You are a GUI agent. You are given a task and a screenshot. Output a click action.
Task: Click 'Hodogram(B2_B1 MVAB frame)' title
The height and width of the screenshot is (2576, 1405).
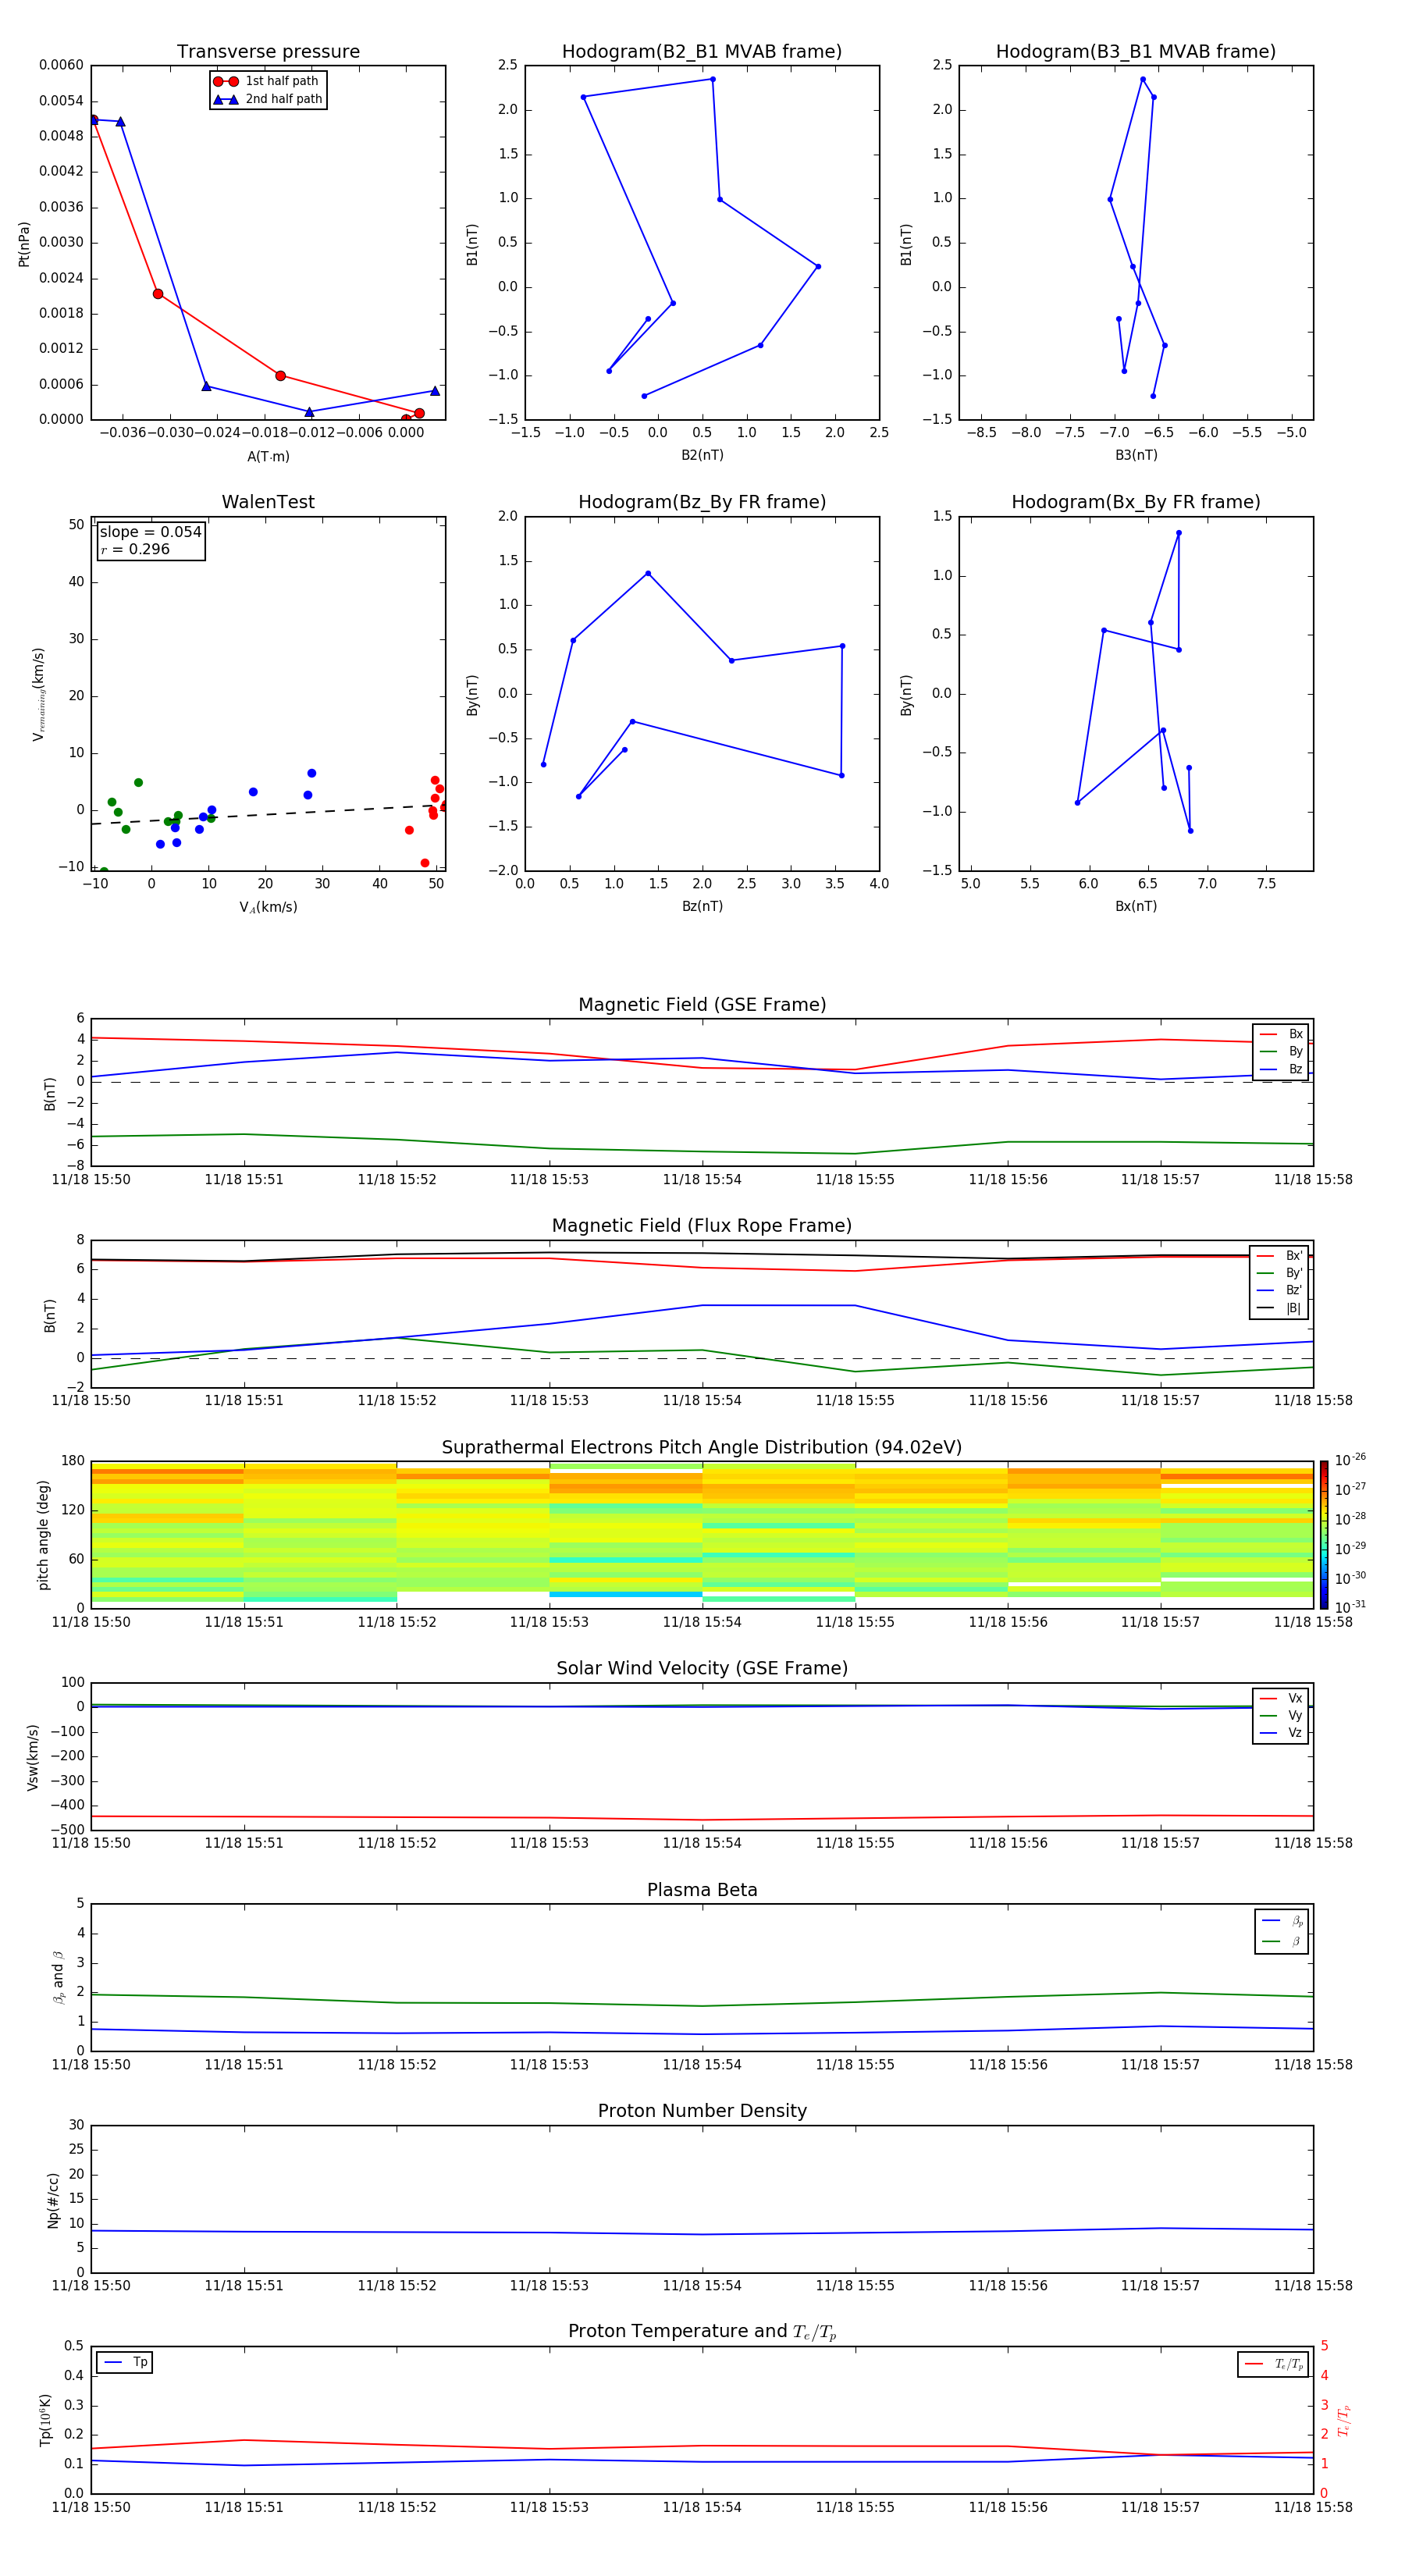[702, 52]
